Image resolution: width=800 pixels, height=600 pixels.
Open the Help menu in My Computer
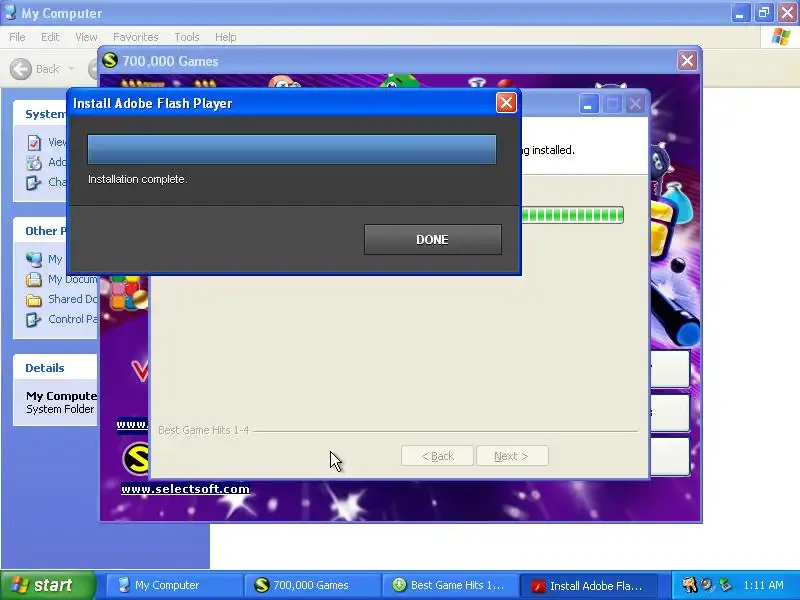pyautogui.click(x=225, y=37)
